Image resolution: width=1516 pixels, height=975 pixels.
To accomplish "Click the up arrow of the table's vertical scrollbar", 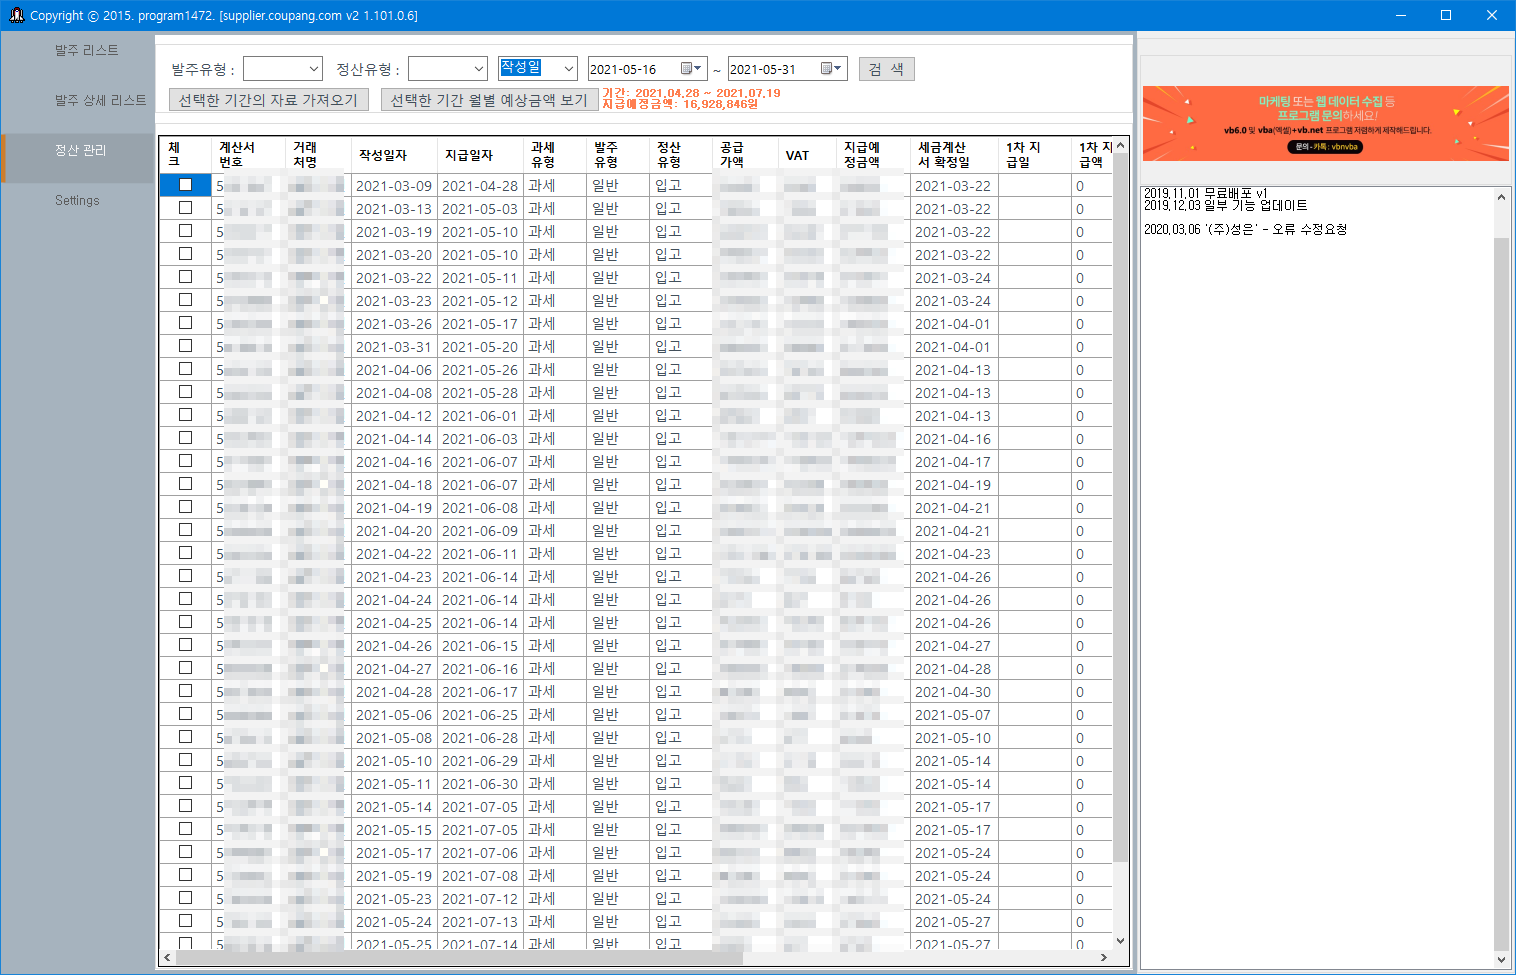I will [1120, 143].
